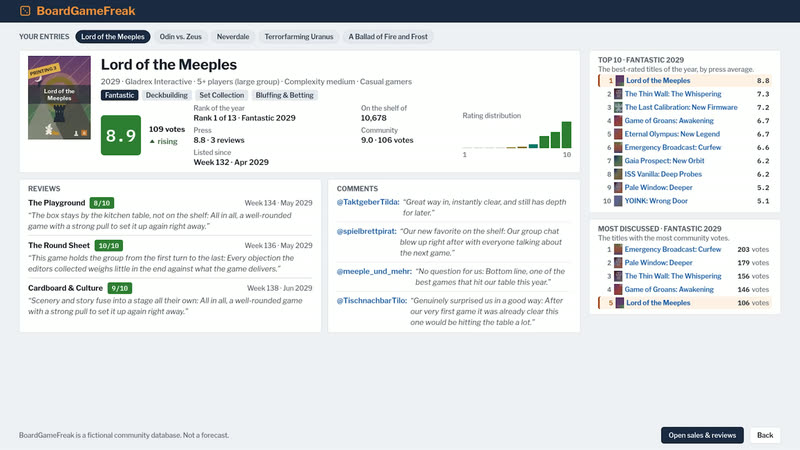
Task: Switch to the Odin vs. Zeus entry
Action: (x=181, y=37)
